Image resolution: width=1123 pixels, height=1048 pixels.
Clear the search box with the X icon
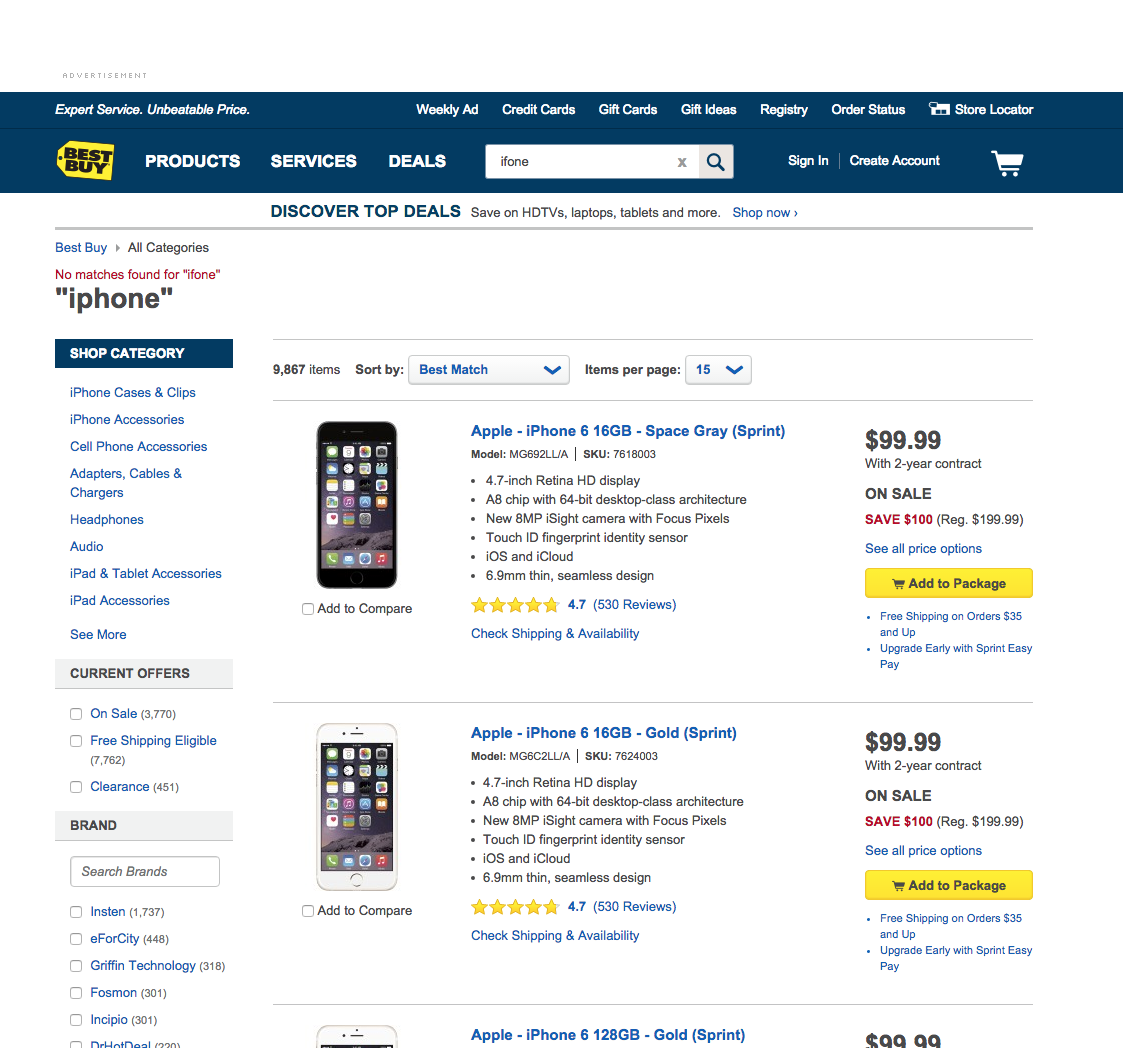click(x=682, y=163)
